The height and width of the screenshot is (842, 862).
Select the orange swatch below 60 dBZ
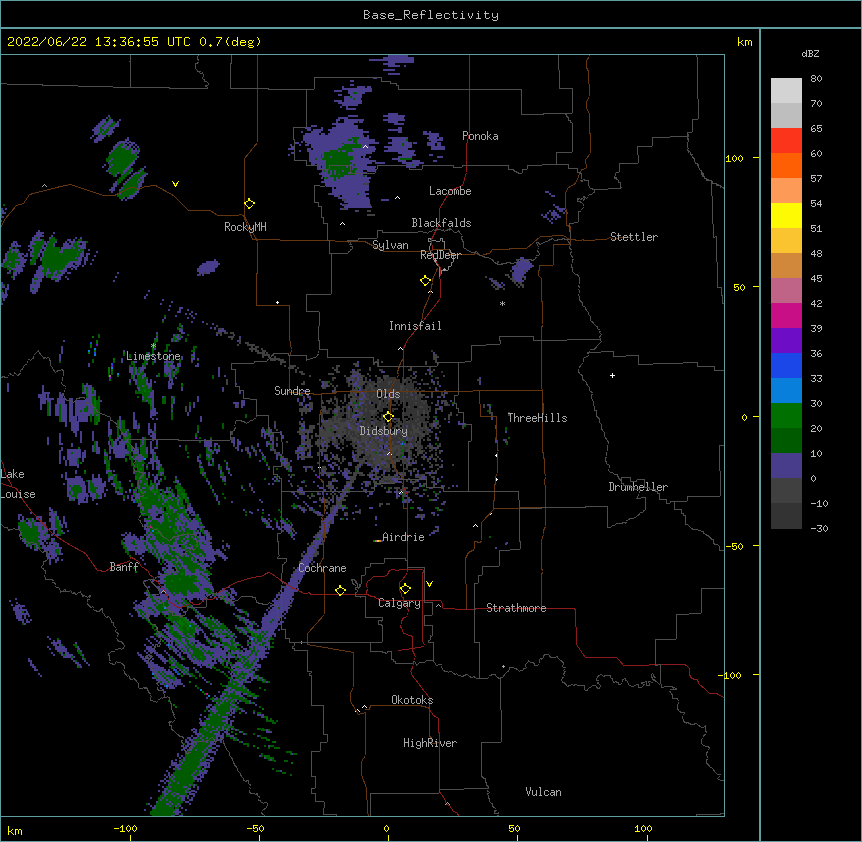[786, 165]
